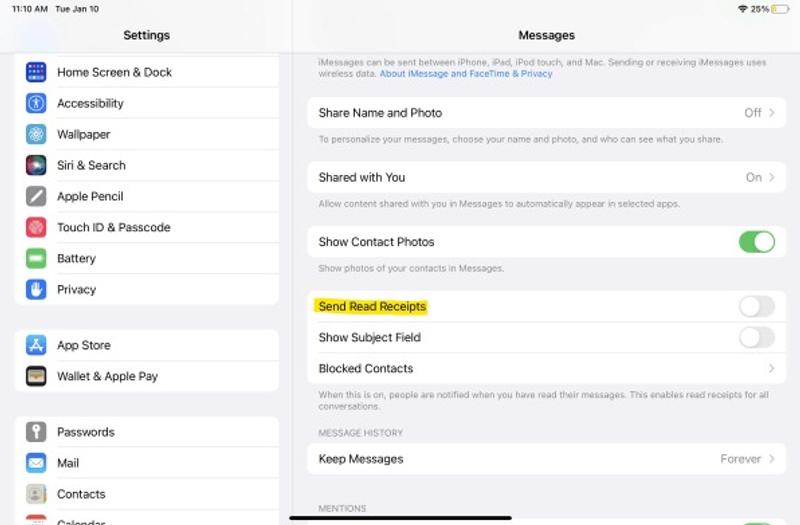Tap the Show Contact Photos label
Image resolution: width=800 pixels, height=525 pixels.
coord(377,242)
